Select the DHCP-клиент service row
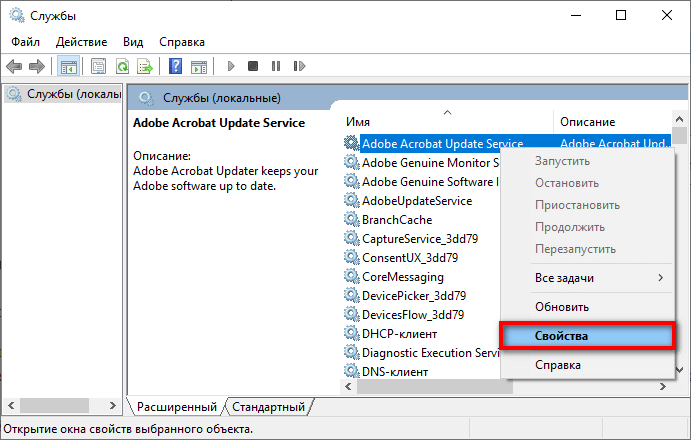 click(422, 334)
